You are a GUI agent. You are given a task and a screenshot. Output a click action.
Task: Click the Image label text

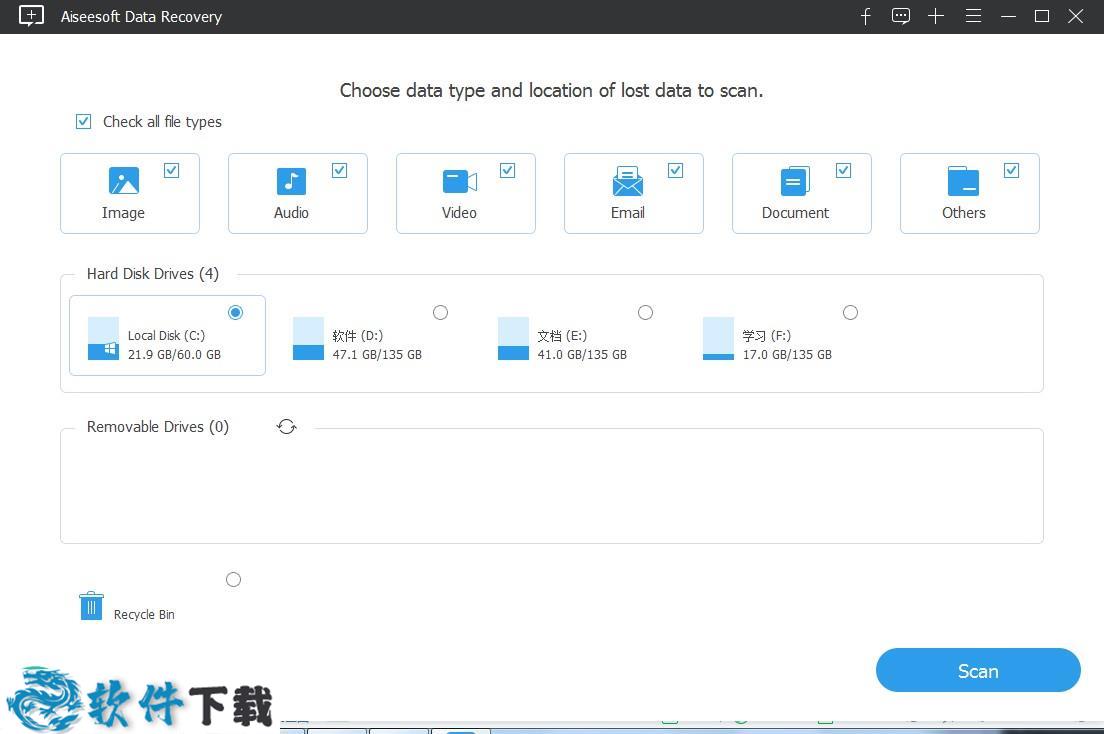point(123,213)
